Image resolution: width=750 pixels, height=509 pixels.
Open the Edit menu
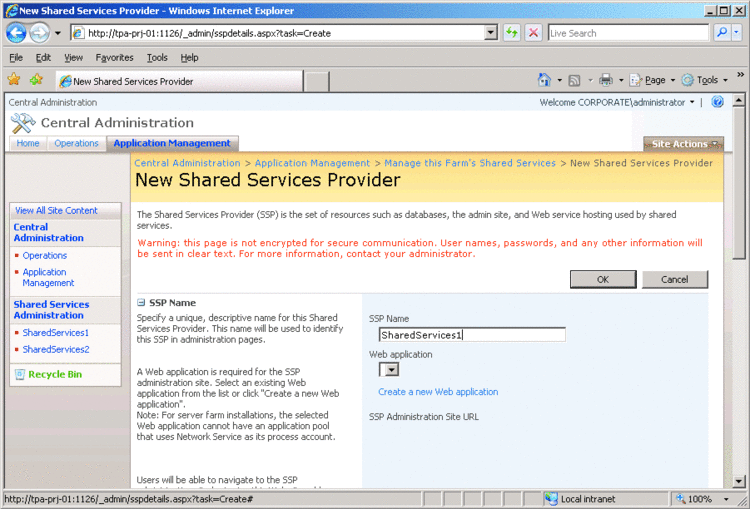point(43,58)
